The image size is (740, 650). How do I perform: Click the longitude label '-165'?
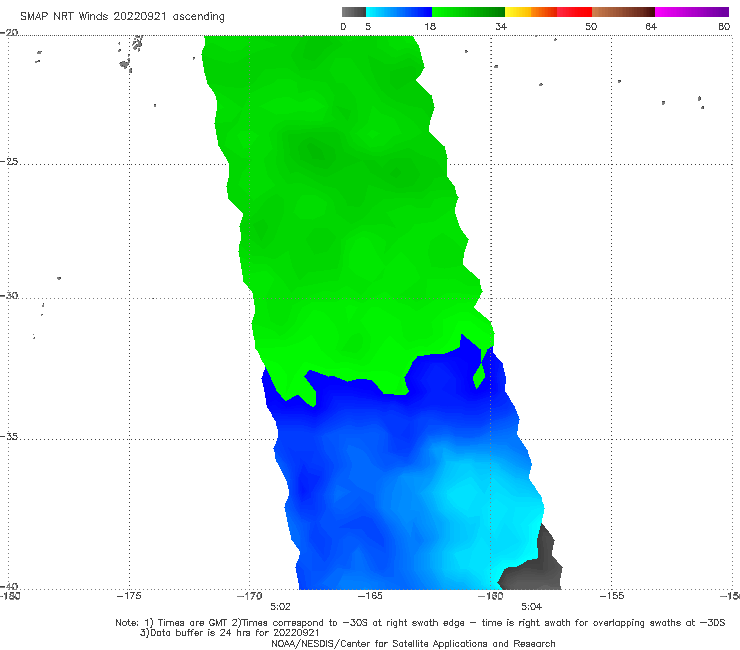(x=370, y=596)
